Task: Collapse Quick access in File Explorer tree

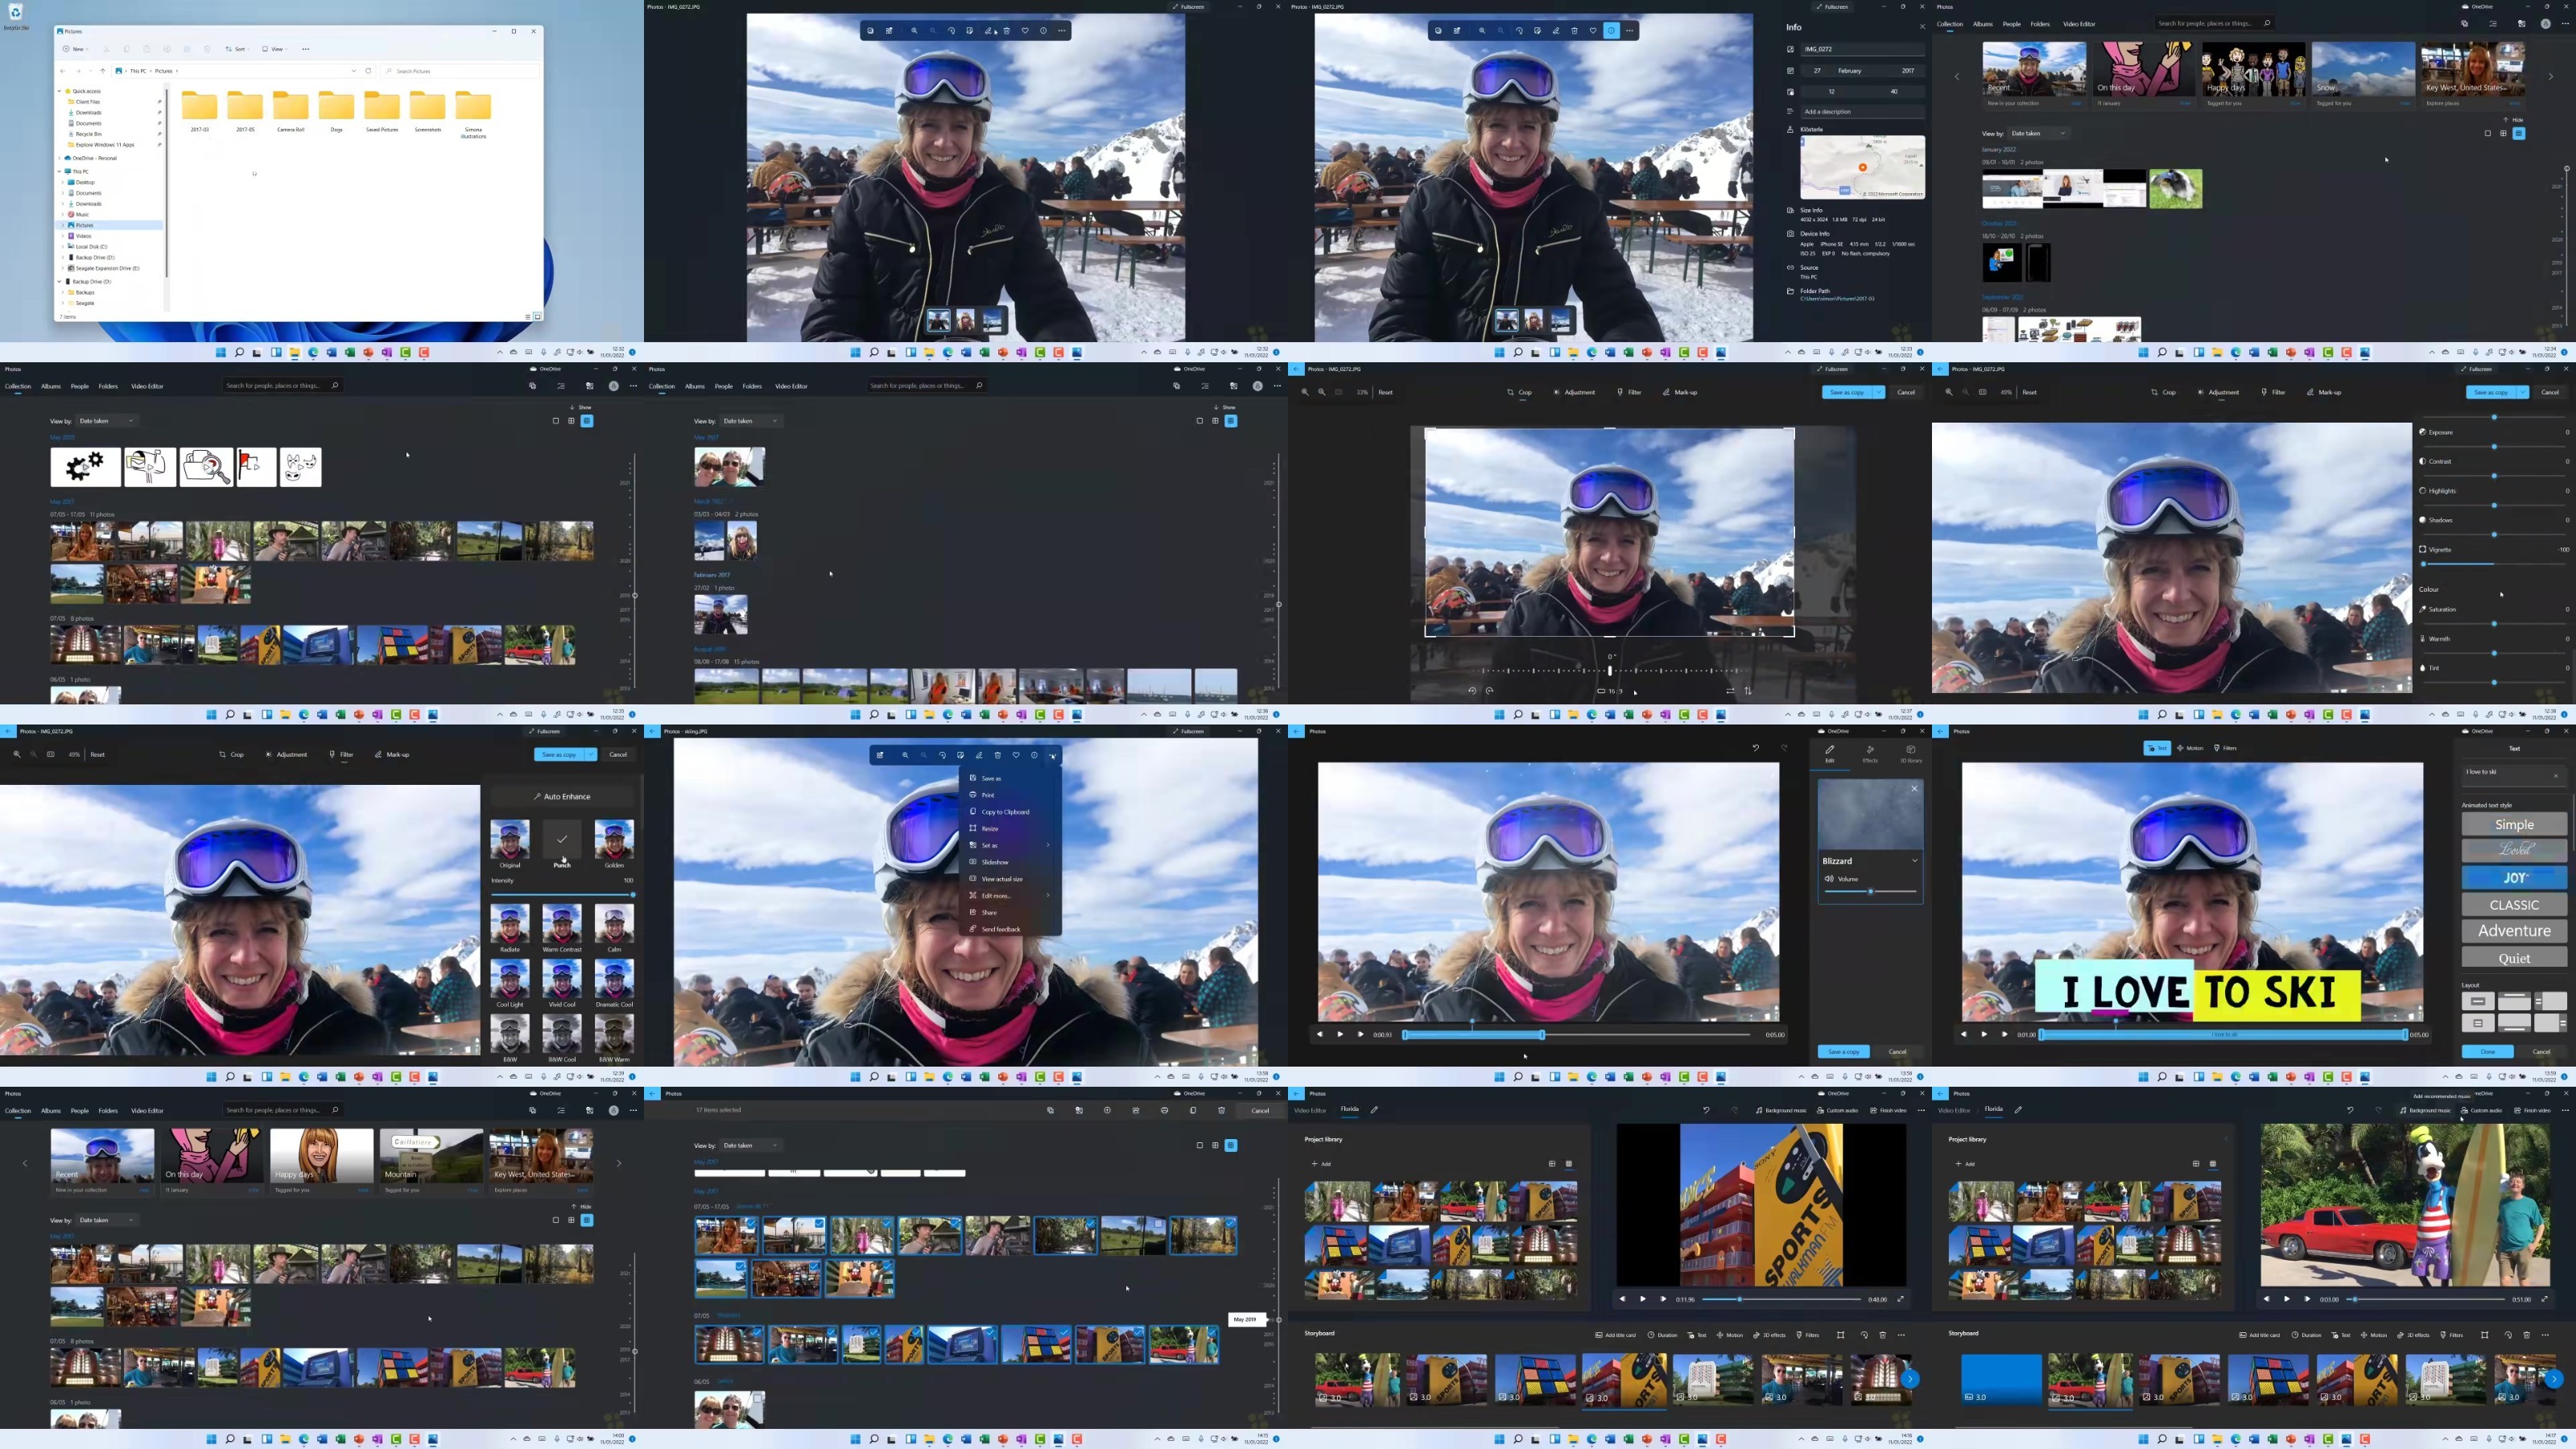Action: point(60,91)
